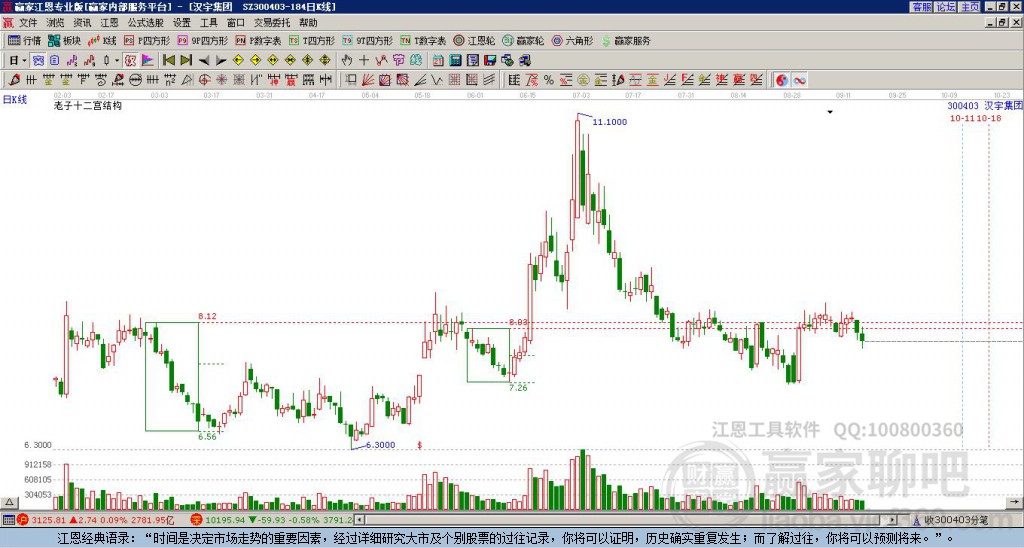Open the 板块 sector view
The height and width of the screenshot is (548, 1024).
(64, 40)
